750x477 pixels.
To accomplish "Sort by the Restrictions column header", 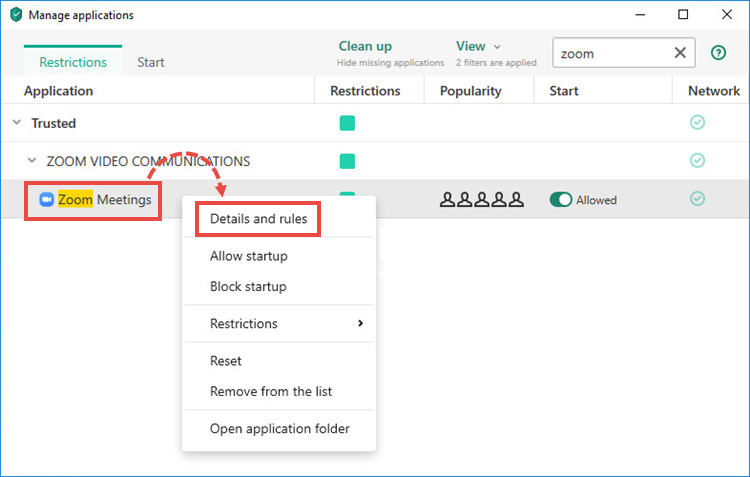I will [365, 91].
